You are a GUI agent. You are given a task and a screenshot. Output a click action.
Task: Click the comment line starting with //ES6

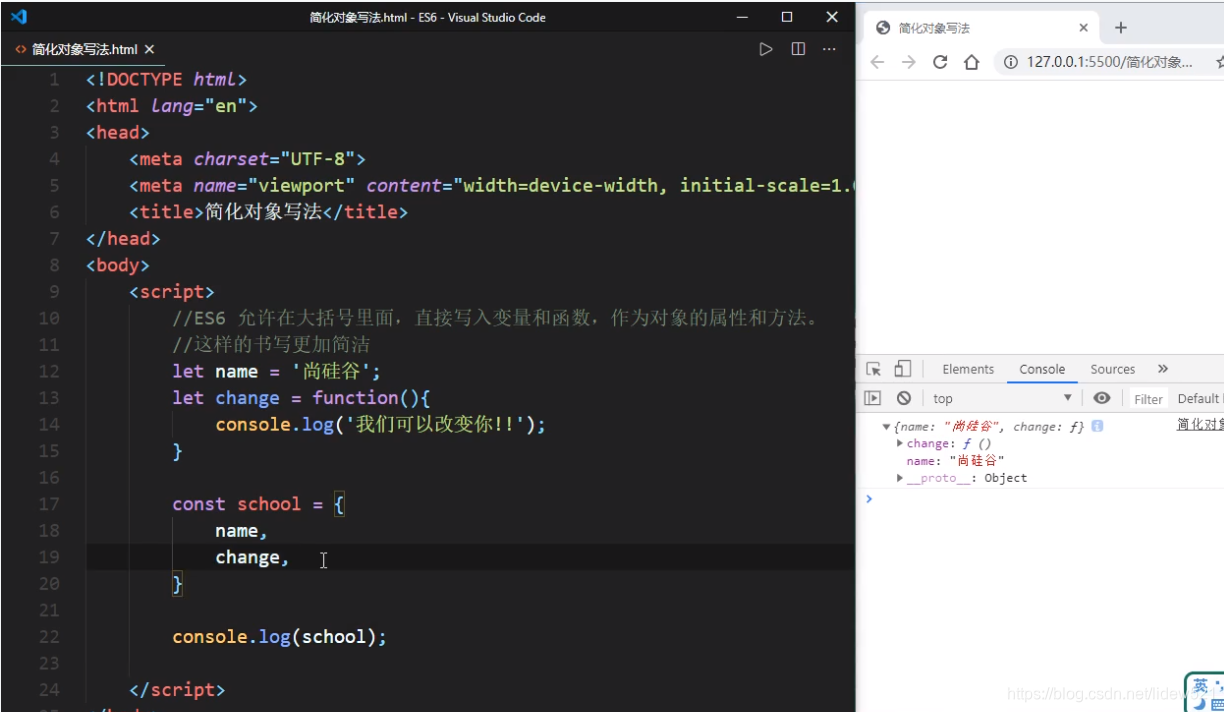tap(496, 319)
